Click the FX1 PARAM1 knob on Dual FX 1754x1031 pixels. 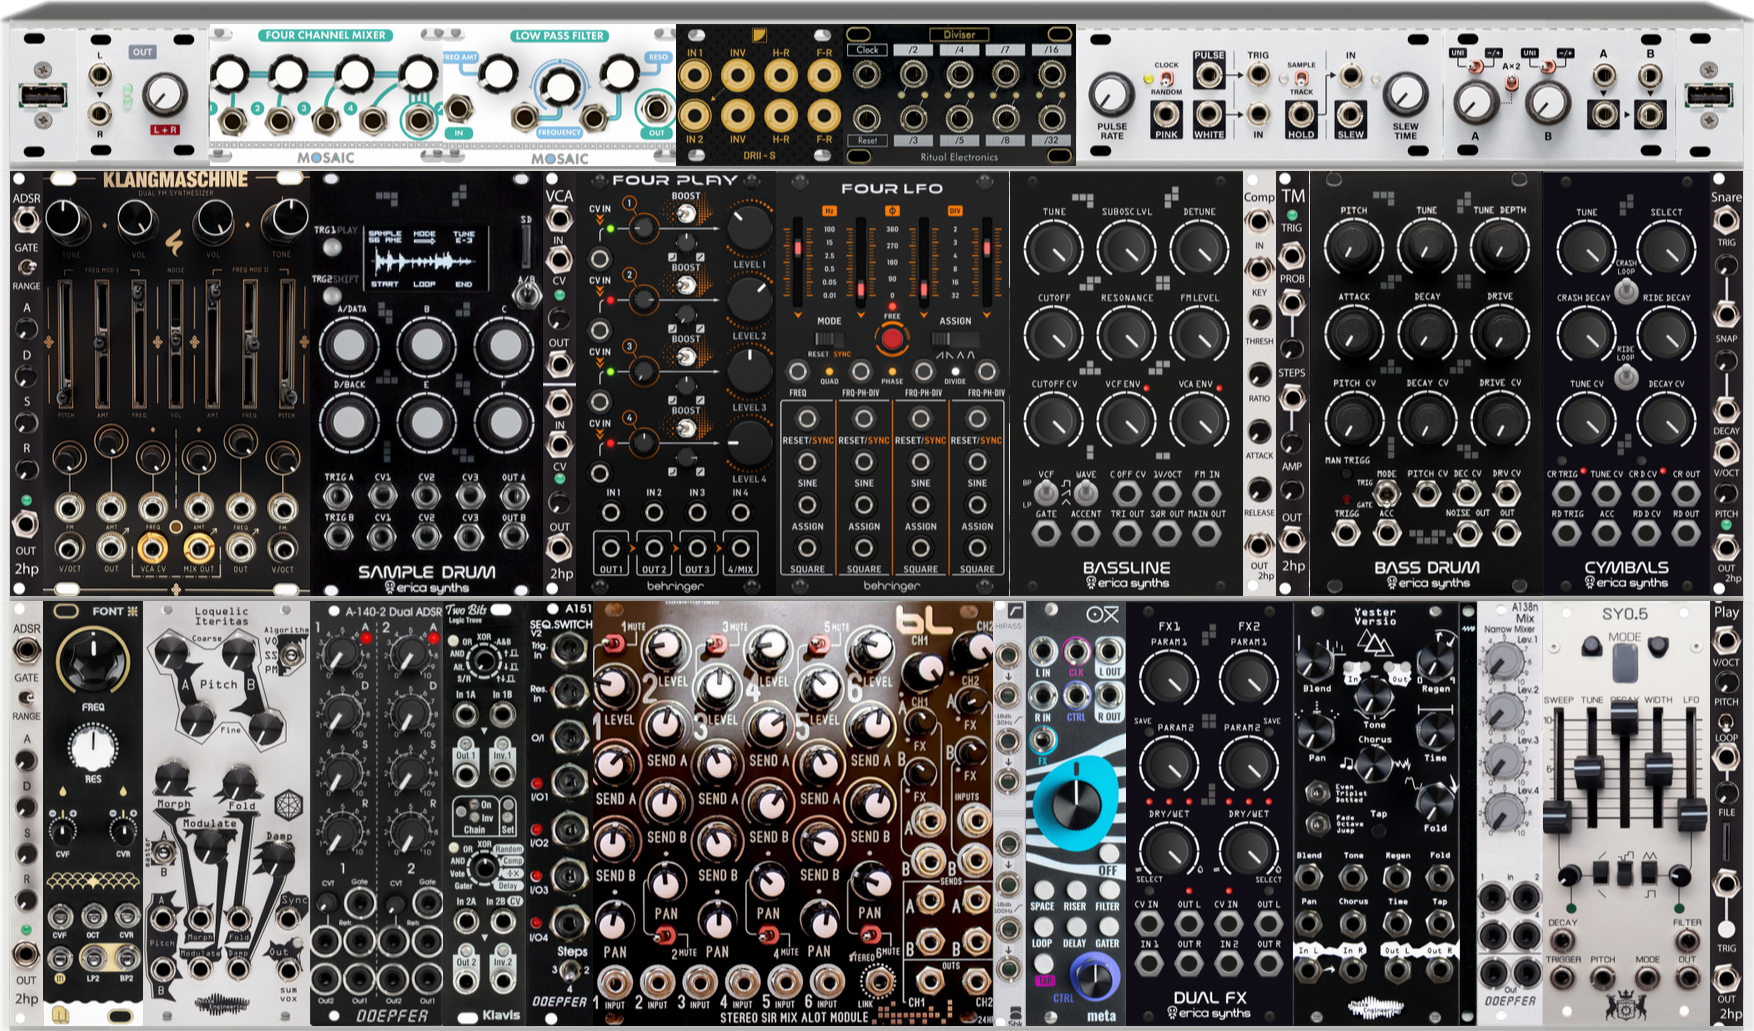coord(1168,680)
